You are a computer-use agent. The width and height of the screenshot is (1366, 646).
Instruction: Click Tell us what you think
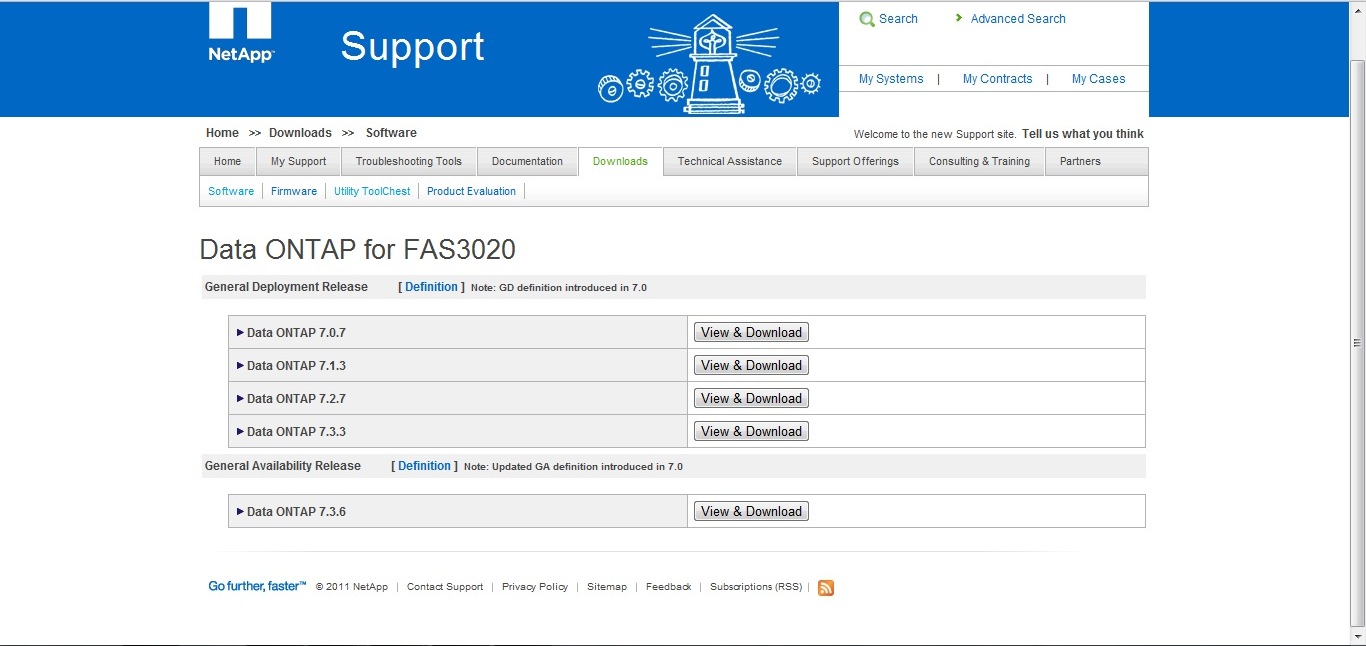point(1083,134)
